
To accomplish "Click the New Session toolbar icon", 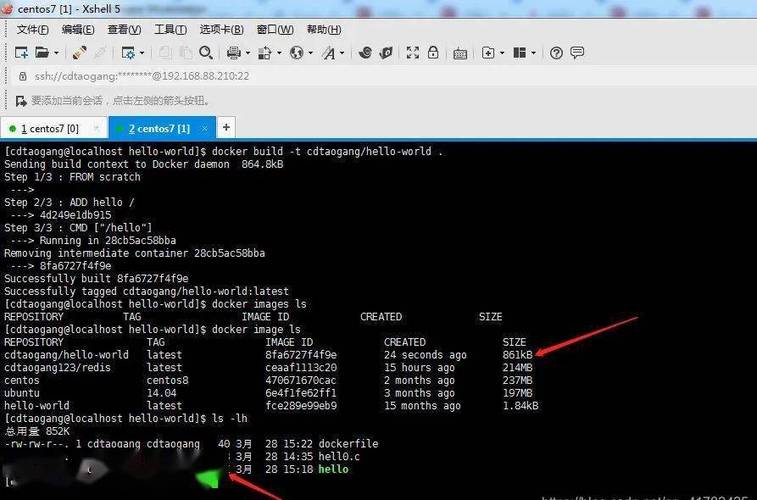I will coord(21,53).
